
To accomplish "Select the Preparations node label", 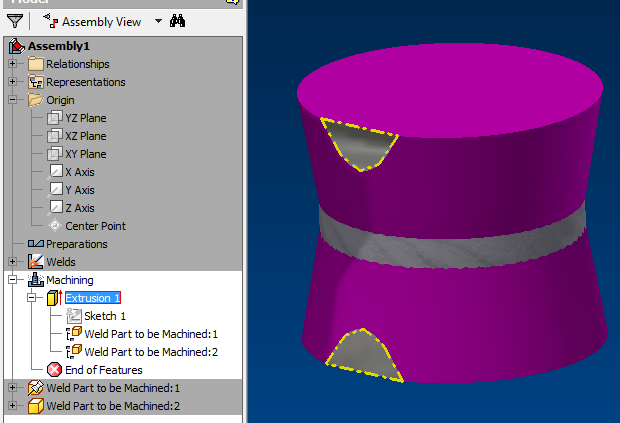I will coord(77,244).
